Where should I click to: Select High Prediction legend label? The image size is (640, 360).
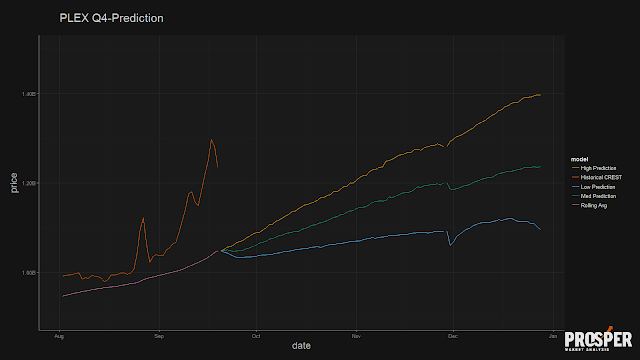tap(598, 168)
